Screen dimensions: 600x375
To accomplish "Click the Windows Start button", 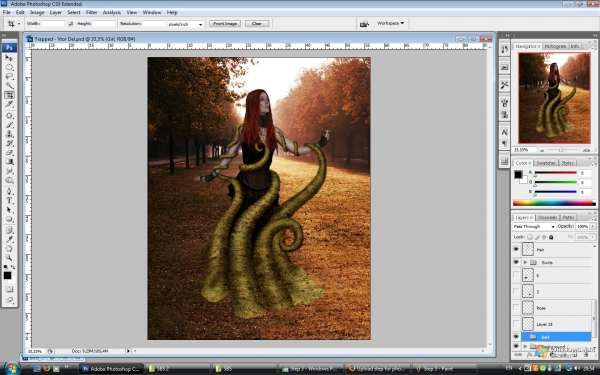I will coord(11,368).
